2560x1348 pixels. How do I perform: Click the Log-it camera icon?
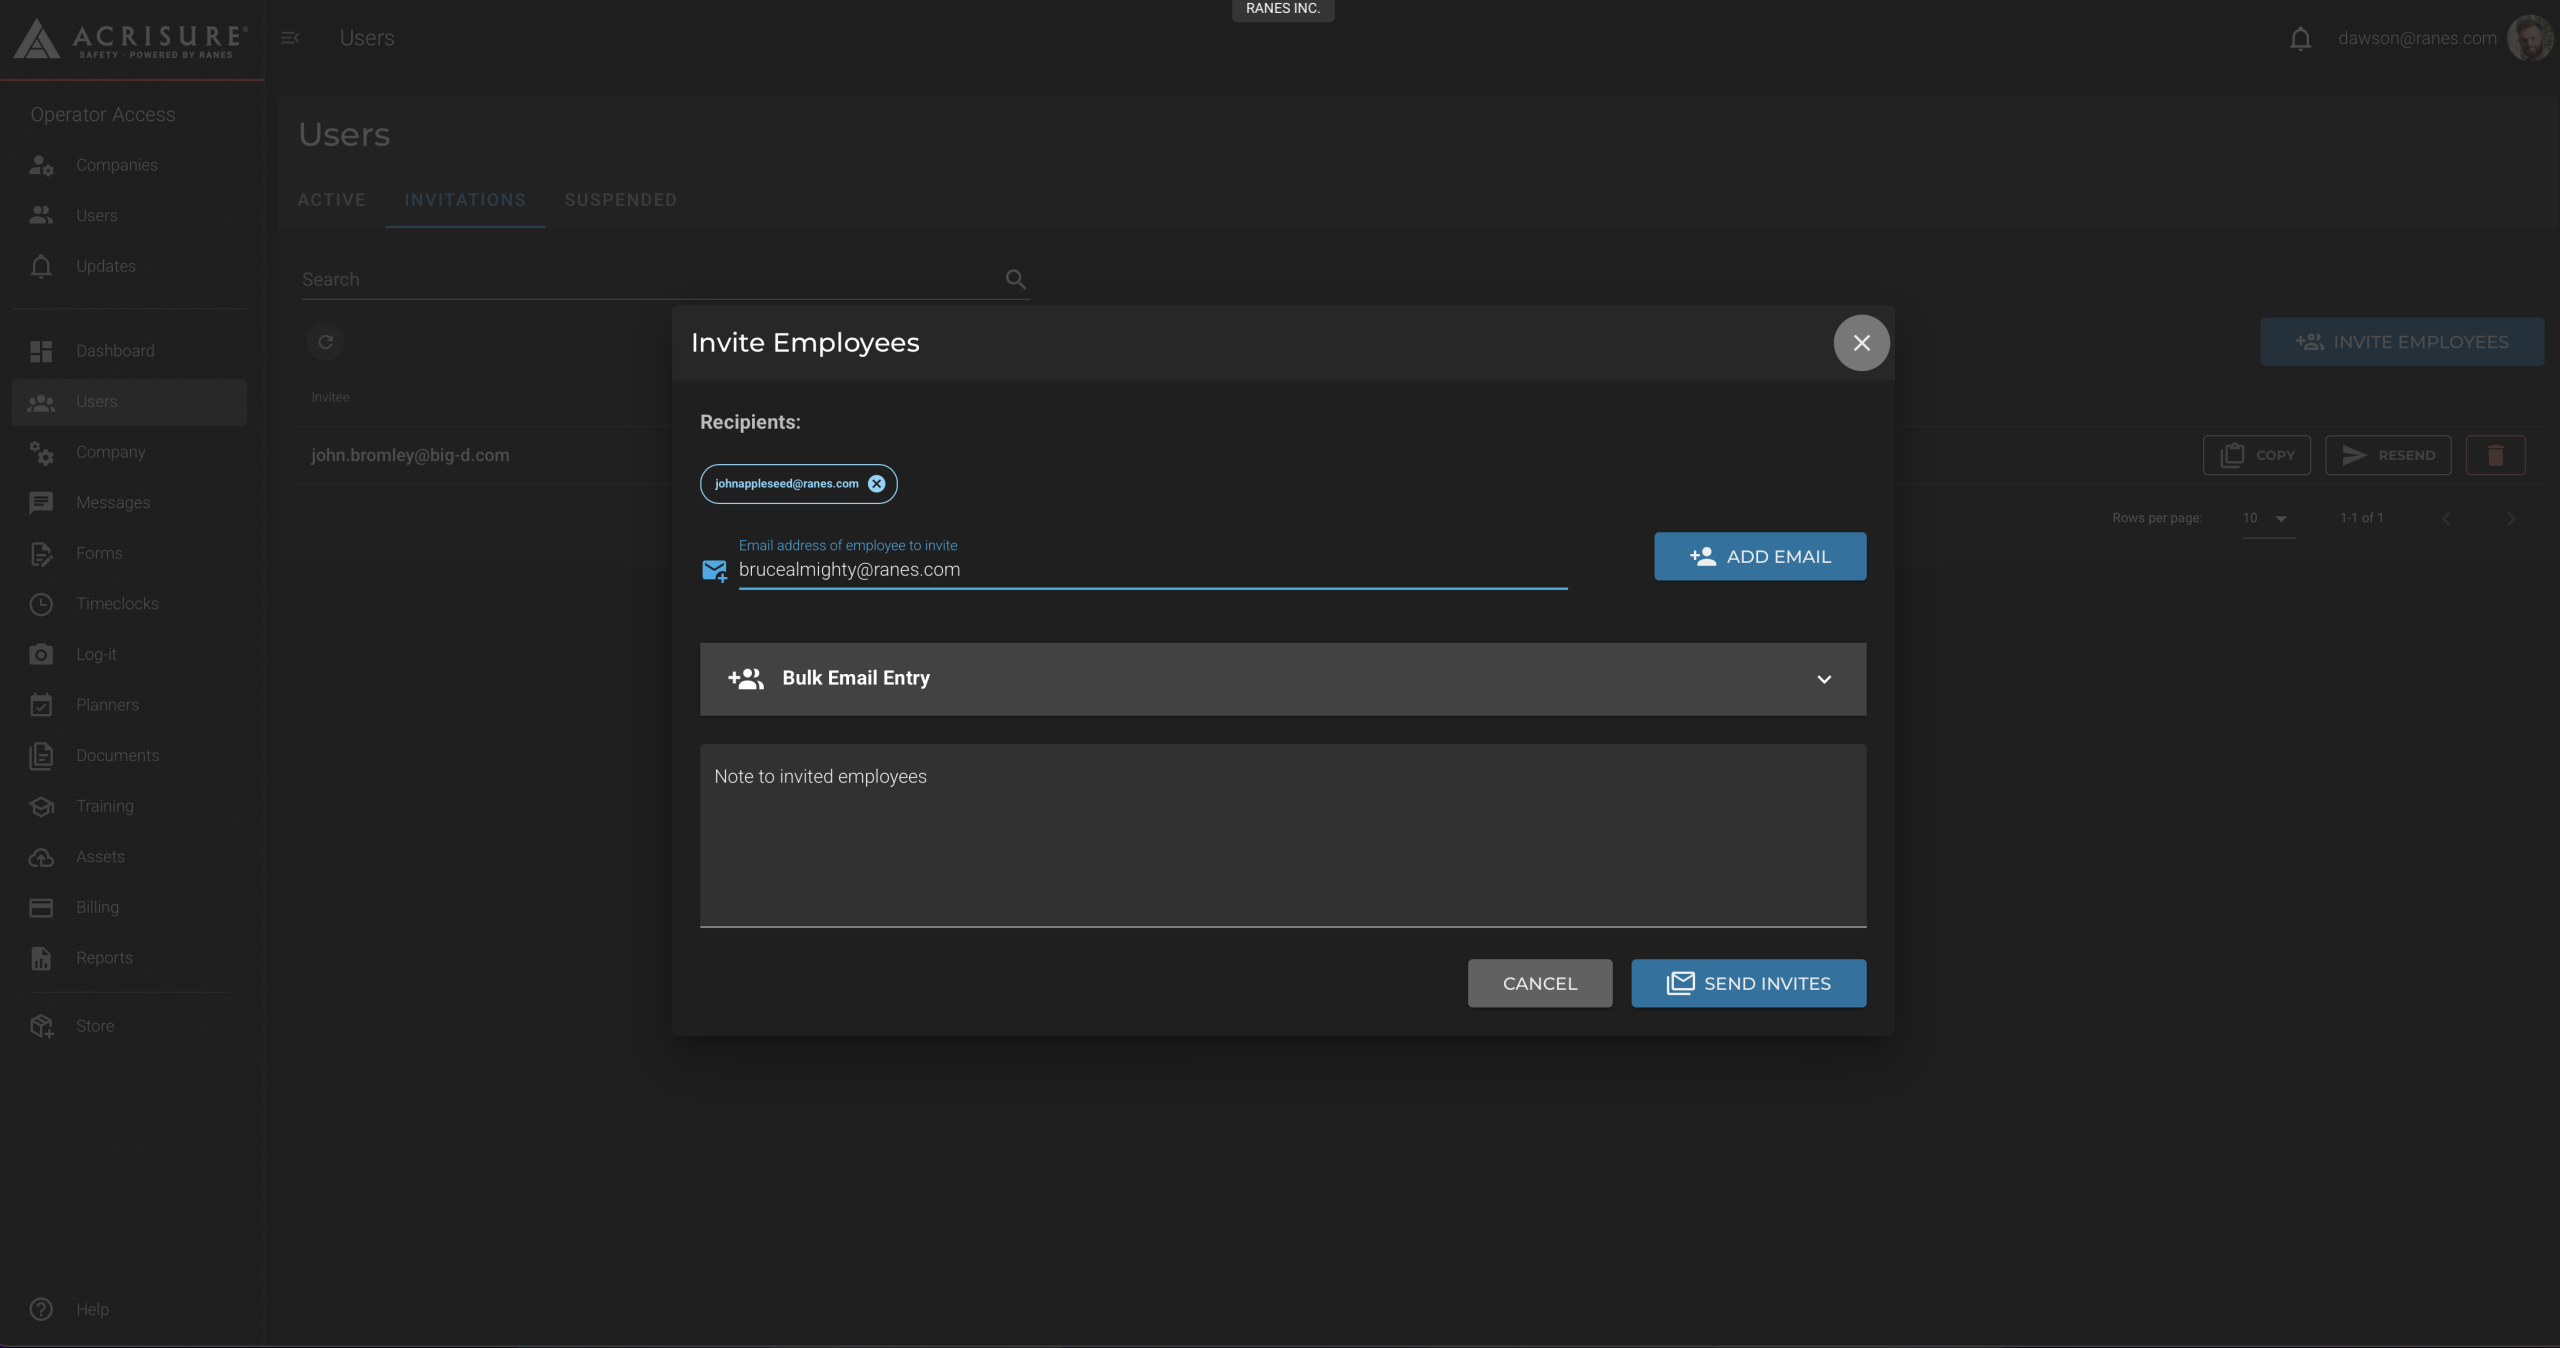click(x=41, y=654)
